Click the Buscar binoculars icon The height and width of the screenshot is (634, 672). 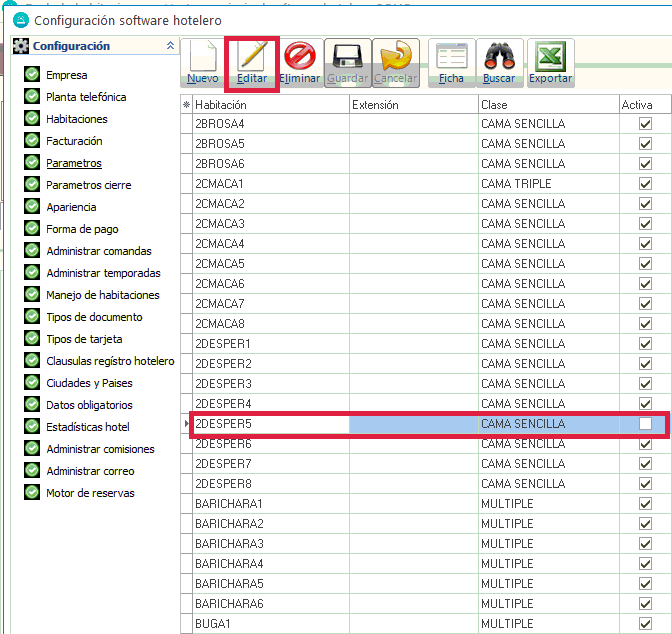[499, 62]
